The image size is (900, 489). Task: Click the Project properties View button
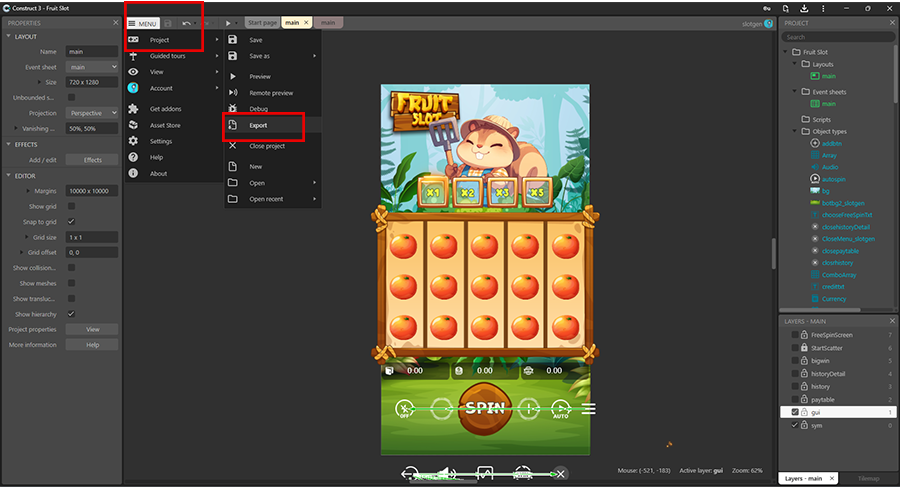point(92,329)
